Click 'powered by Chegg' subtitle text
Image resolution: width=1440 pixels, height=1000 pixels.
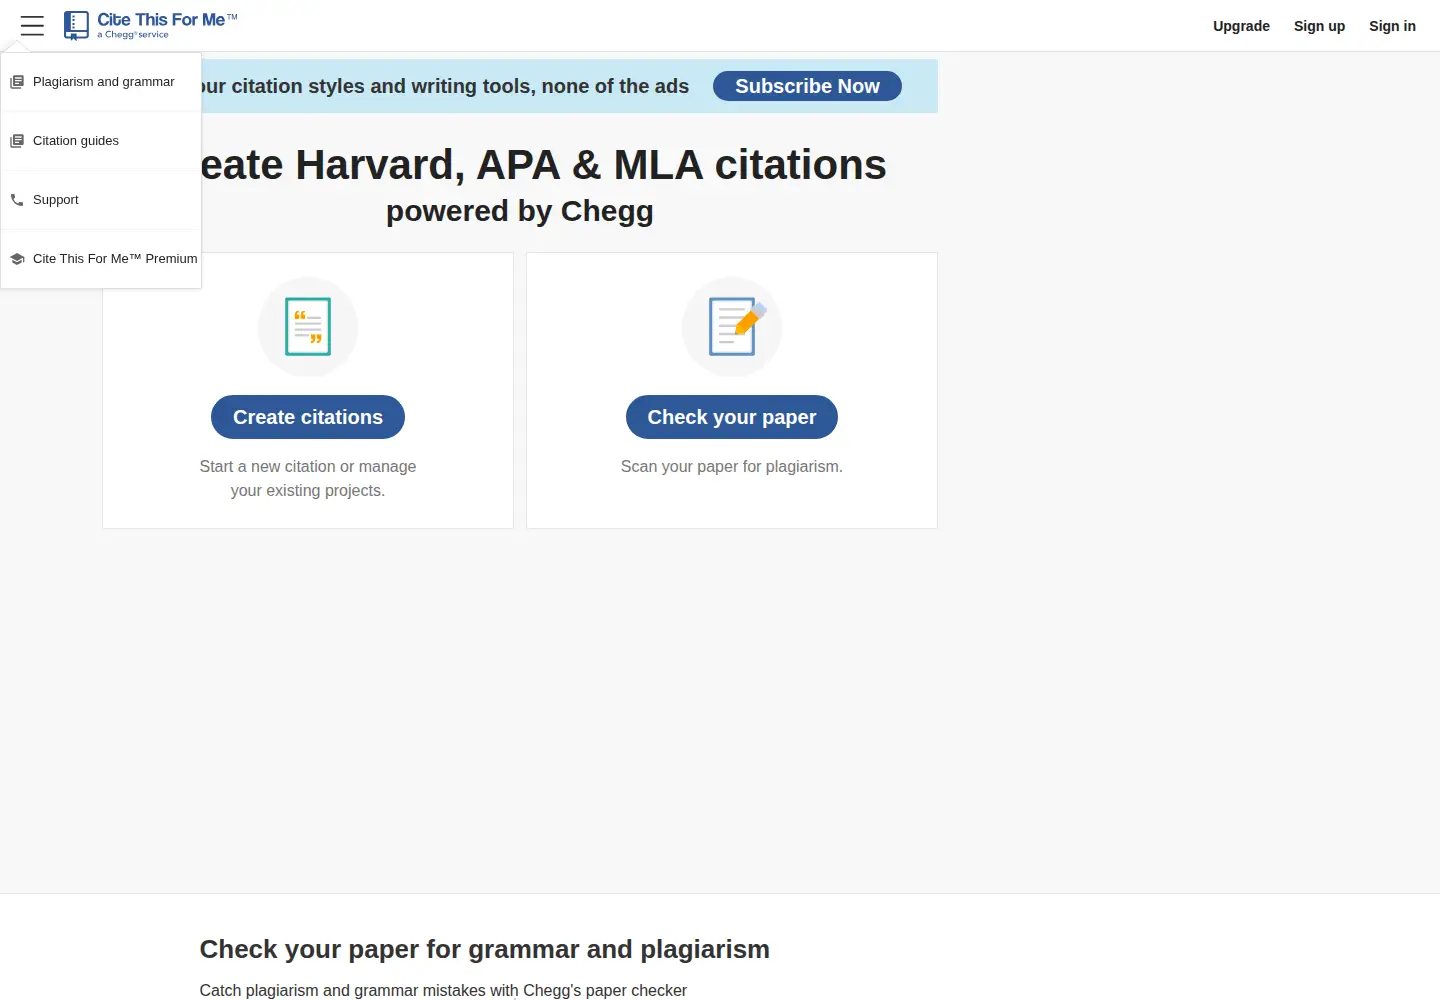pos(520,211)
